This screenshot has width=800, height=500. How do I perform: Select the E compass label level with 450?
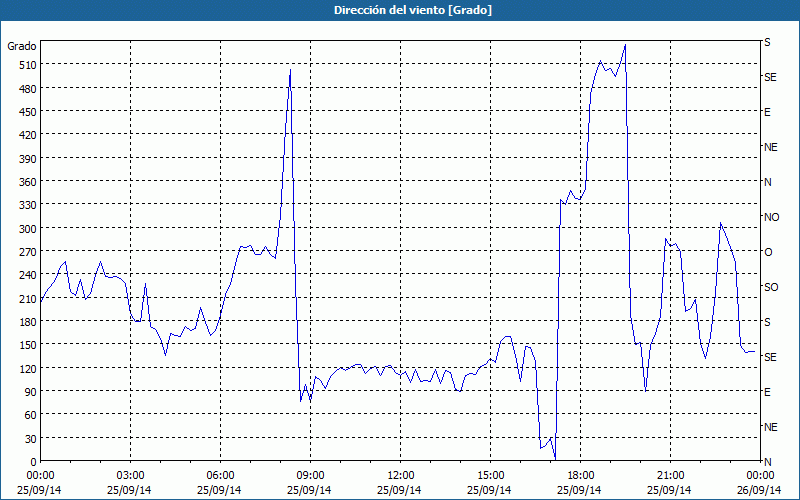click(x=767, y=112)
